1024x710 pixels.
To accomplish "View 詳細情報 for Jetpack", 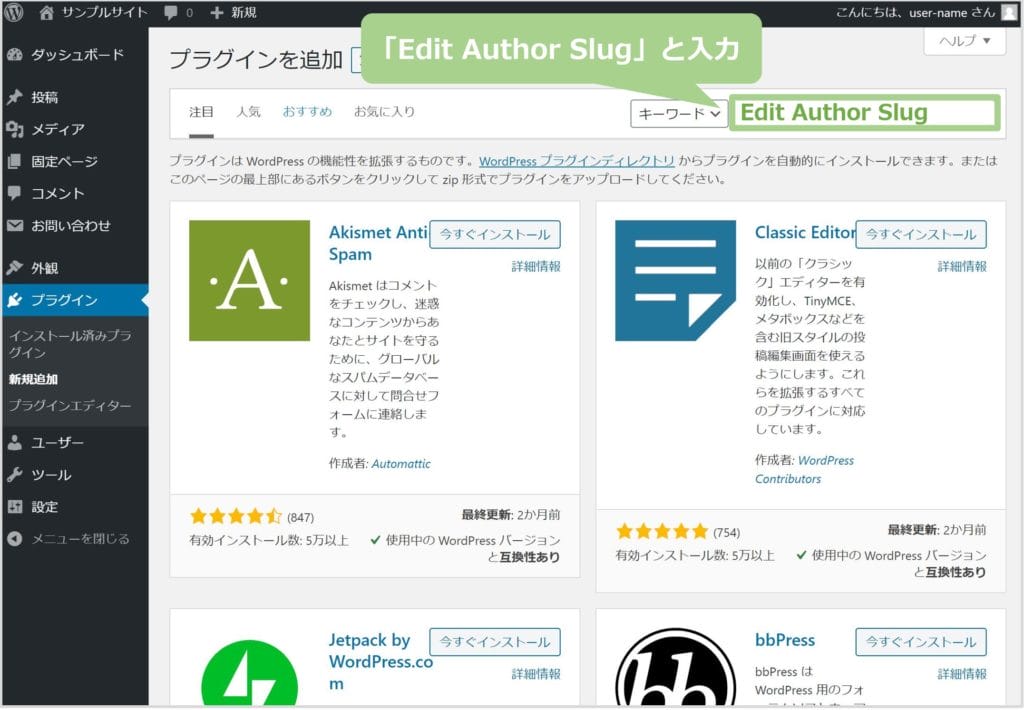I will coord(536,674).
